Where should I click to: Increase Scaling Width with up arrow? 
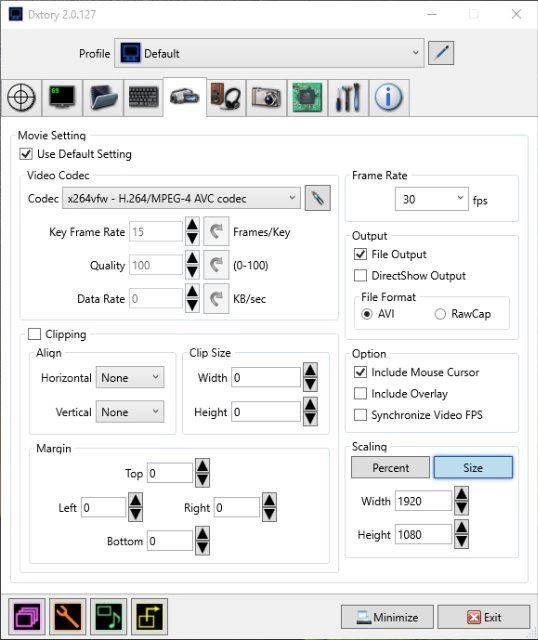click(x=462, y=494)
